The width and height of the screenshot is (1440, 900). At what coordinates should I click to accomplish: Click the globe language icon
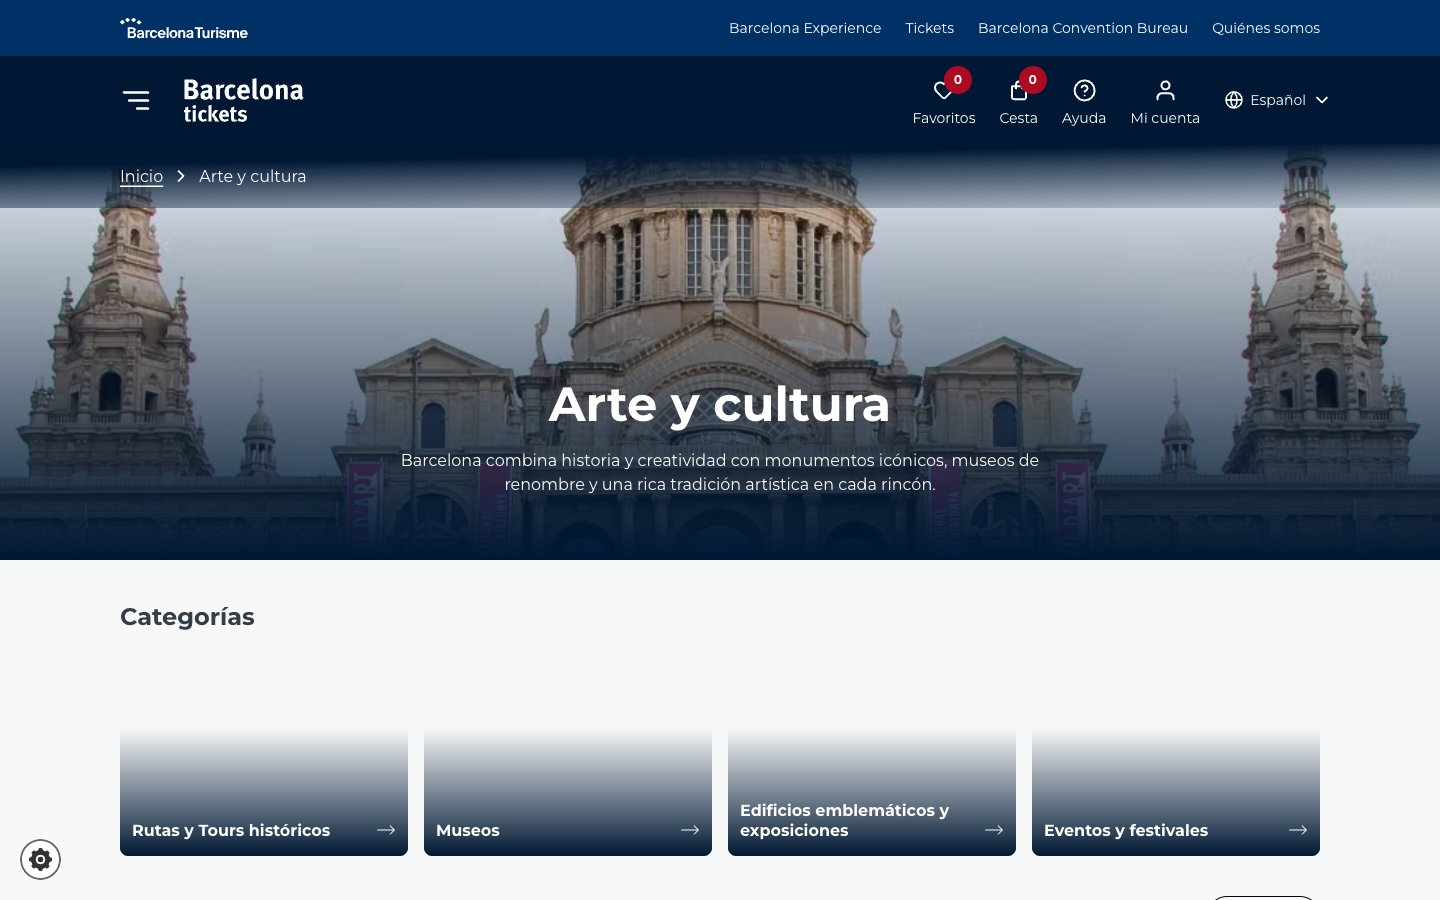1234,100
